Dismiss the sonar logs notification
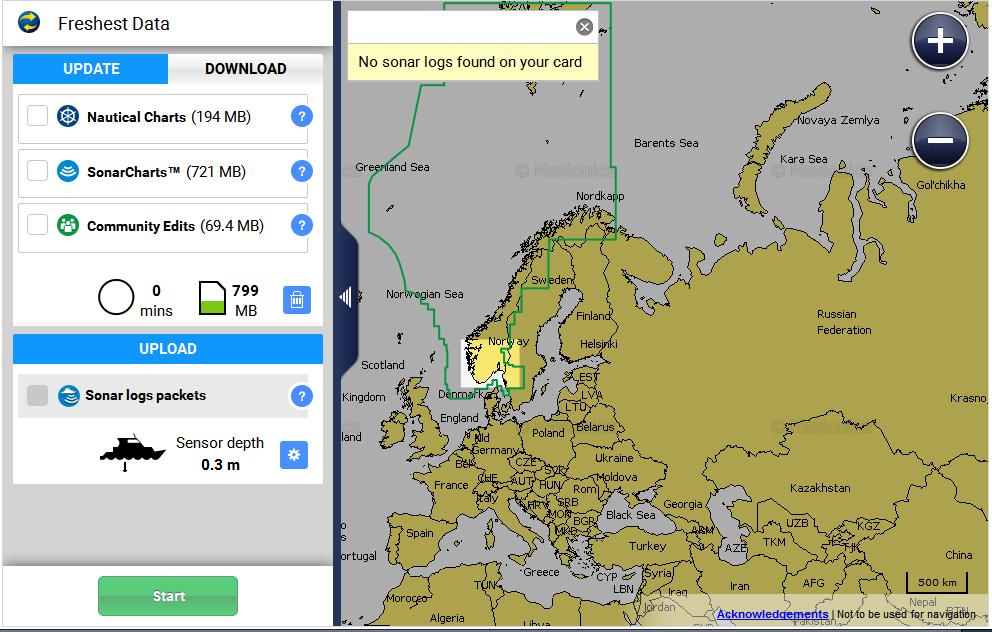Image resolution: width=992 pixels, height=632 pixels. [x=585, y=27]
